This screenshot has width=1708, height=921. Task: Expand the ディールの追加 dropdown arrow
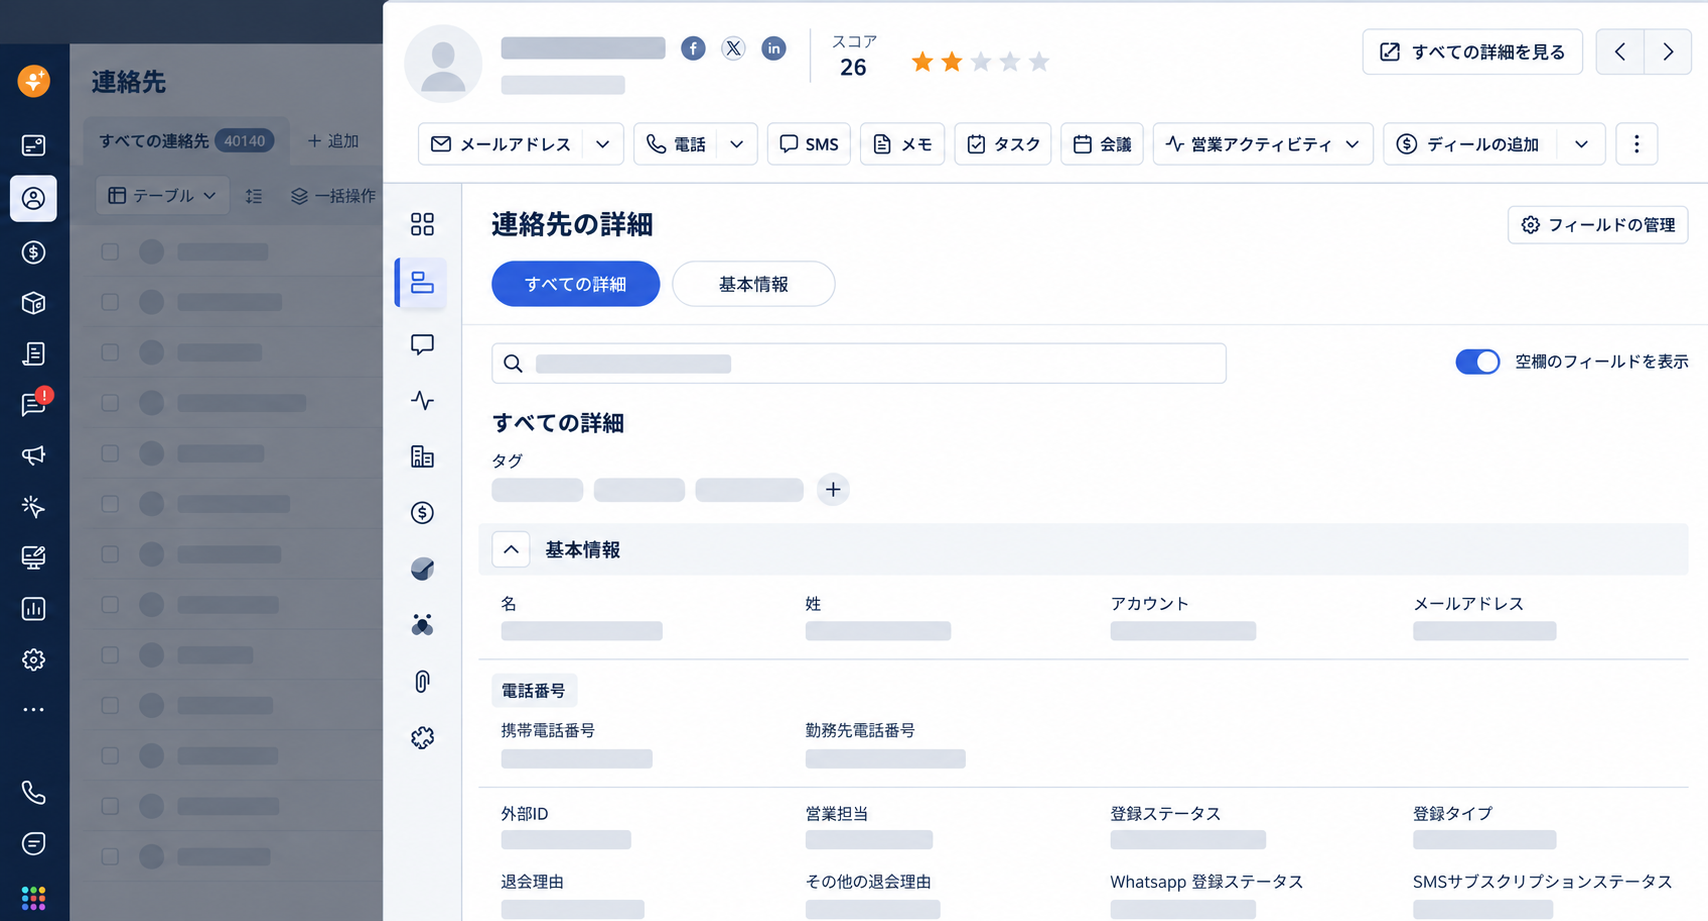[x=1581, y=144]
